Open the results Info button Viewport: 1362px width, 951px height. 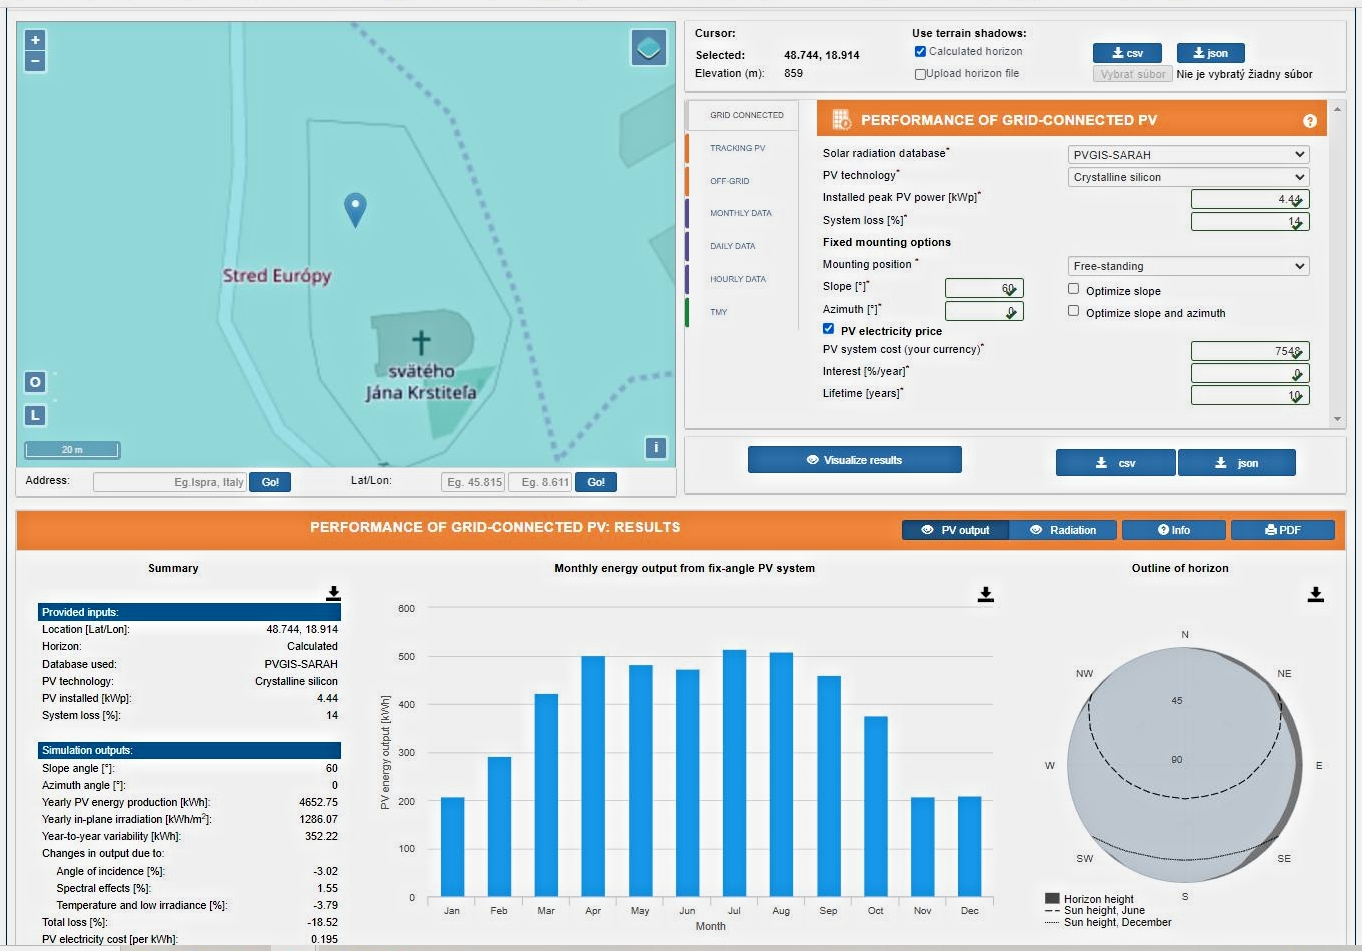point(1174,530)
